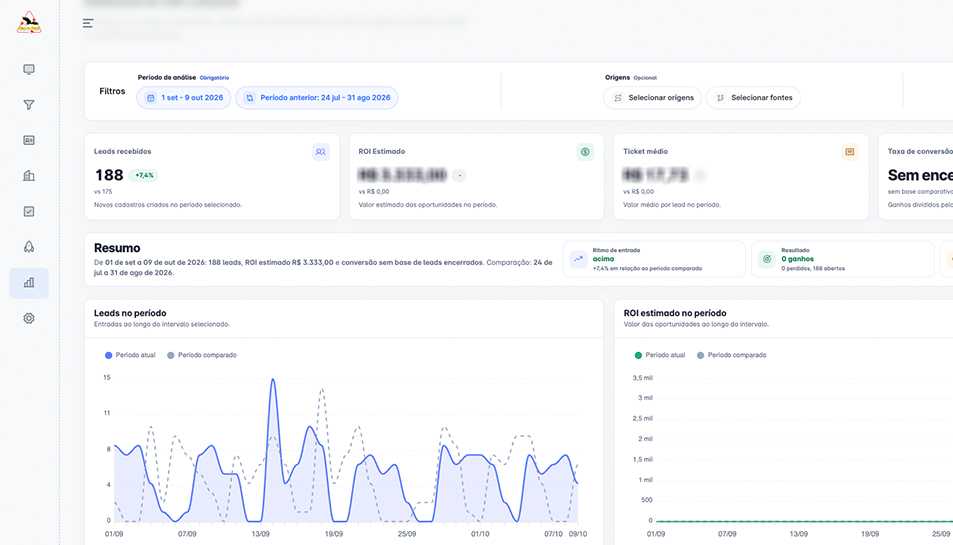Screen dimensions: 953x545
Task: Open Período anterior comparison picker
Action: pos(317,98)
